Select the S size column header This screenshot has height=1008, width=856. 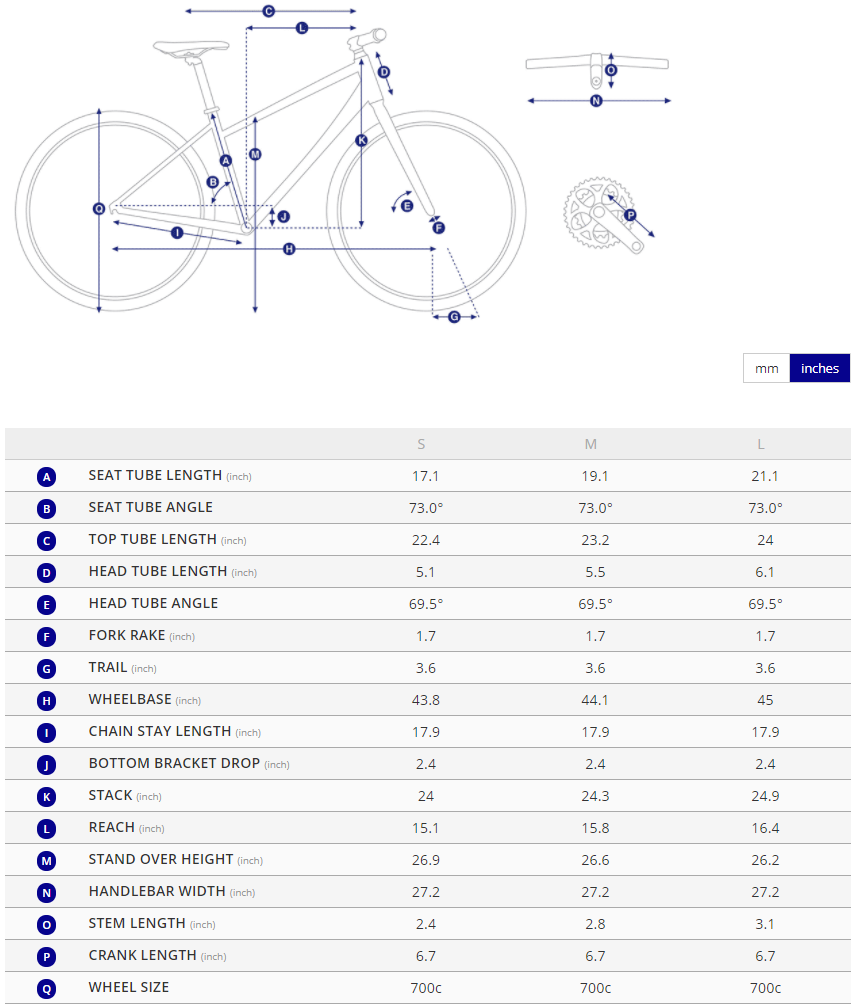(x=421, y=444)
